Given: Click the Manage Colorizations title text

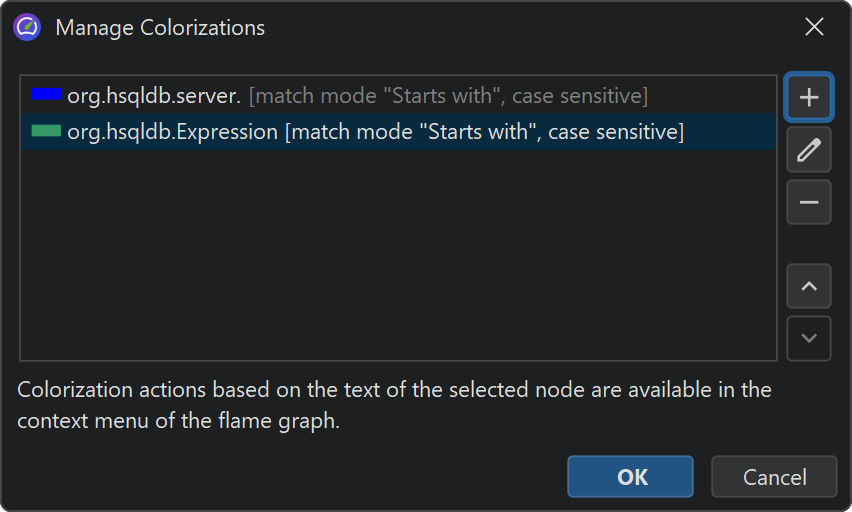Looking at the screenshot, I should (x=160, y=27).
